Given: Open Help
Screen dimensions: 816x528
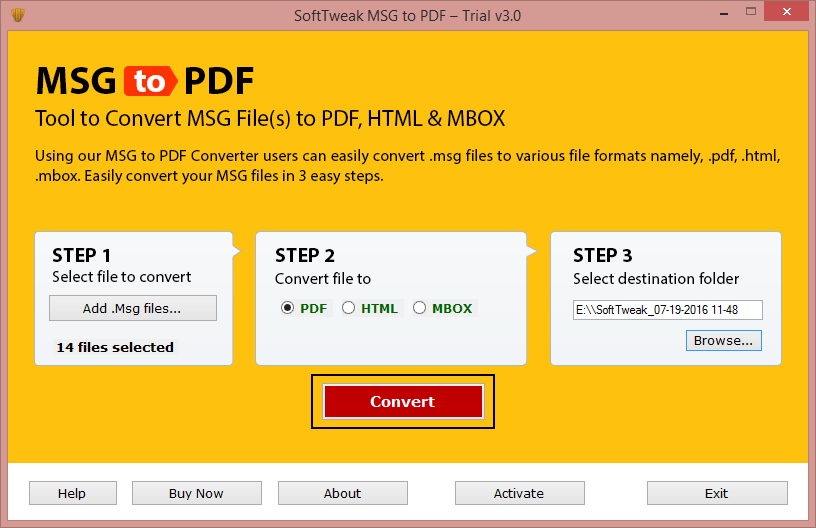Looking at the screenshot, I should point(72,493).
